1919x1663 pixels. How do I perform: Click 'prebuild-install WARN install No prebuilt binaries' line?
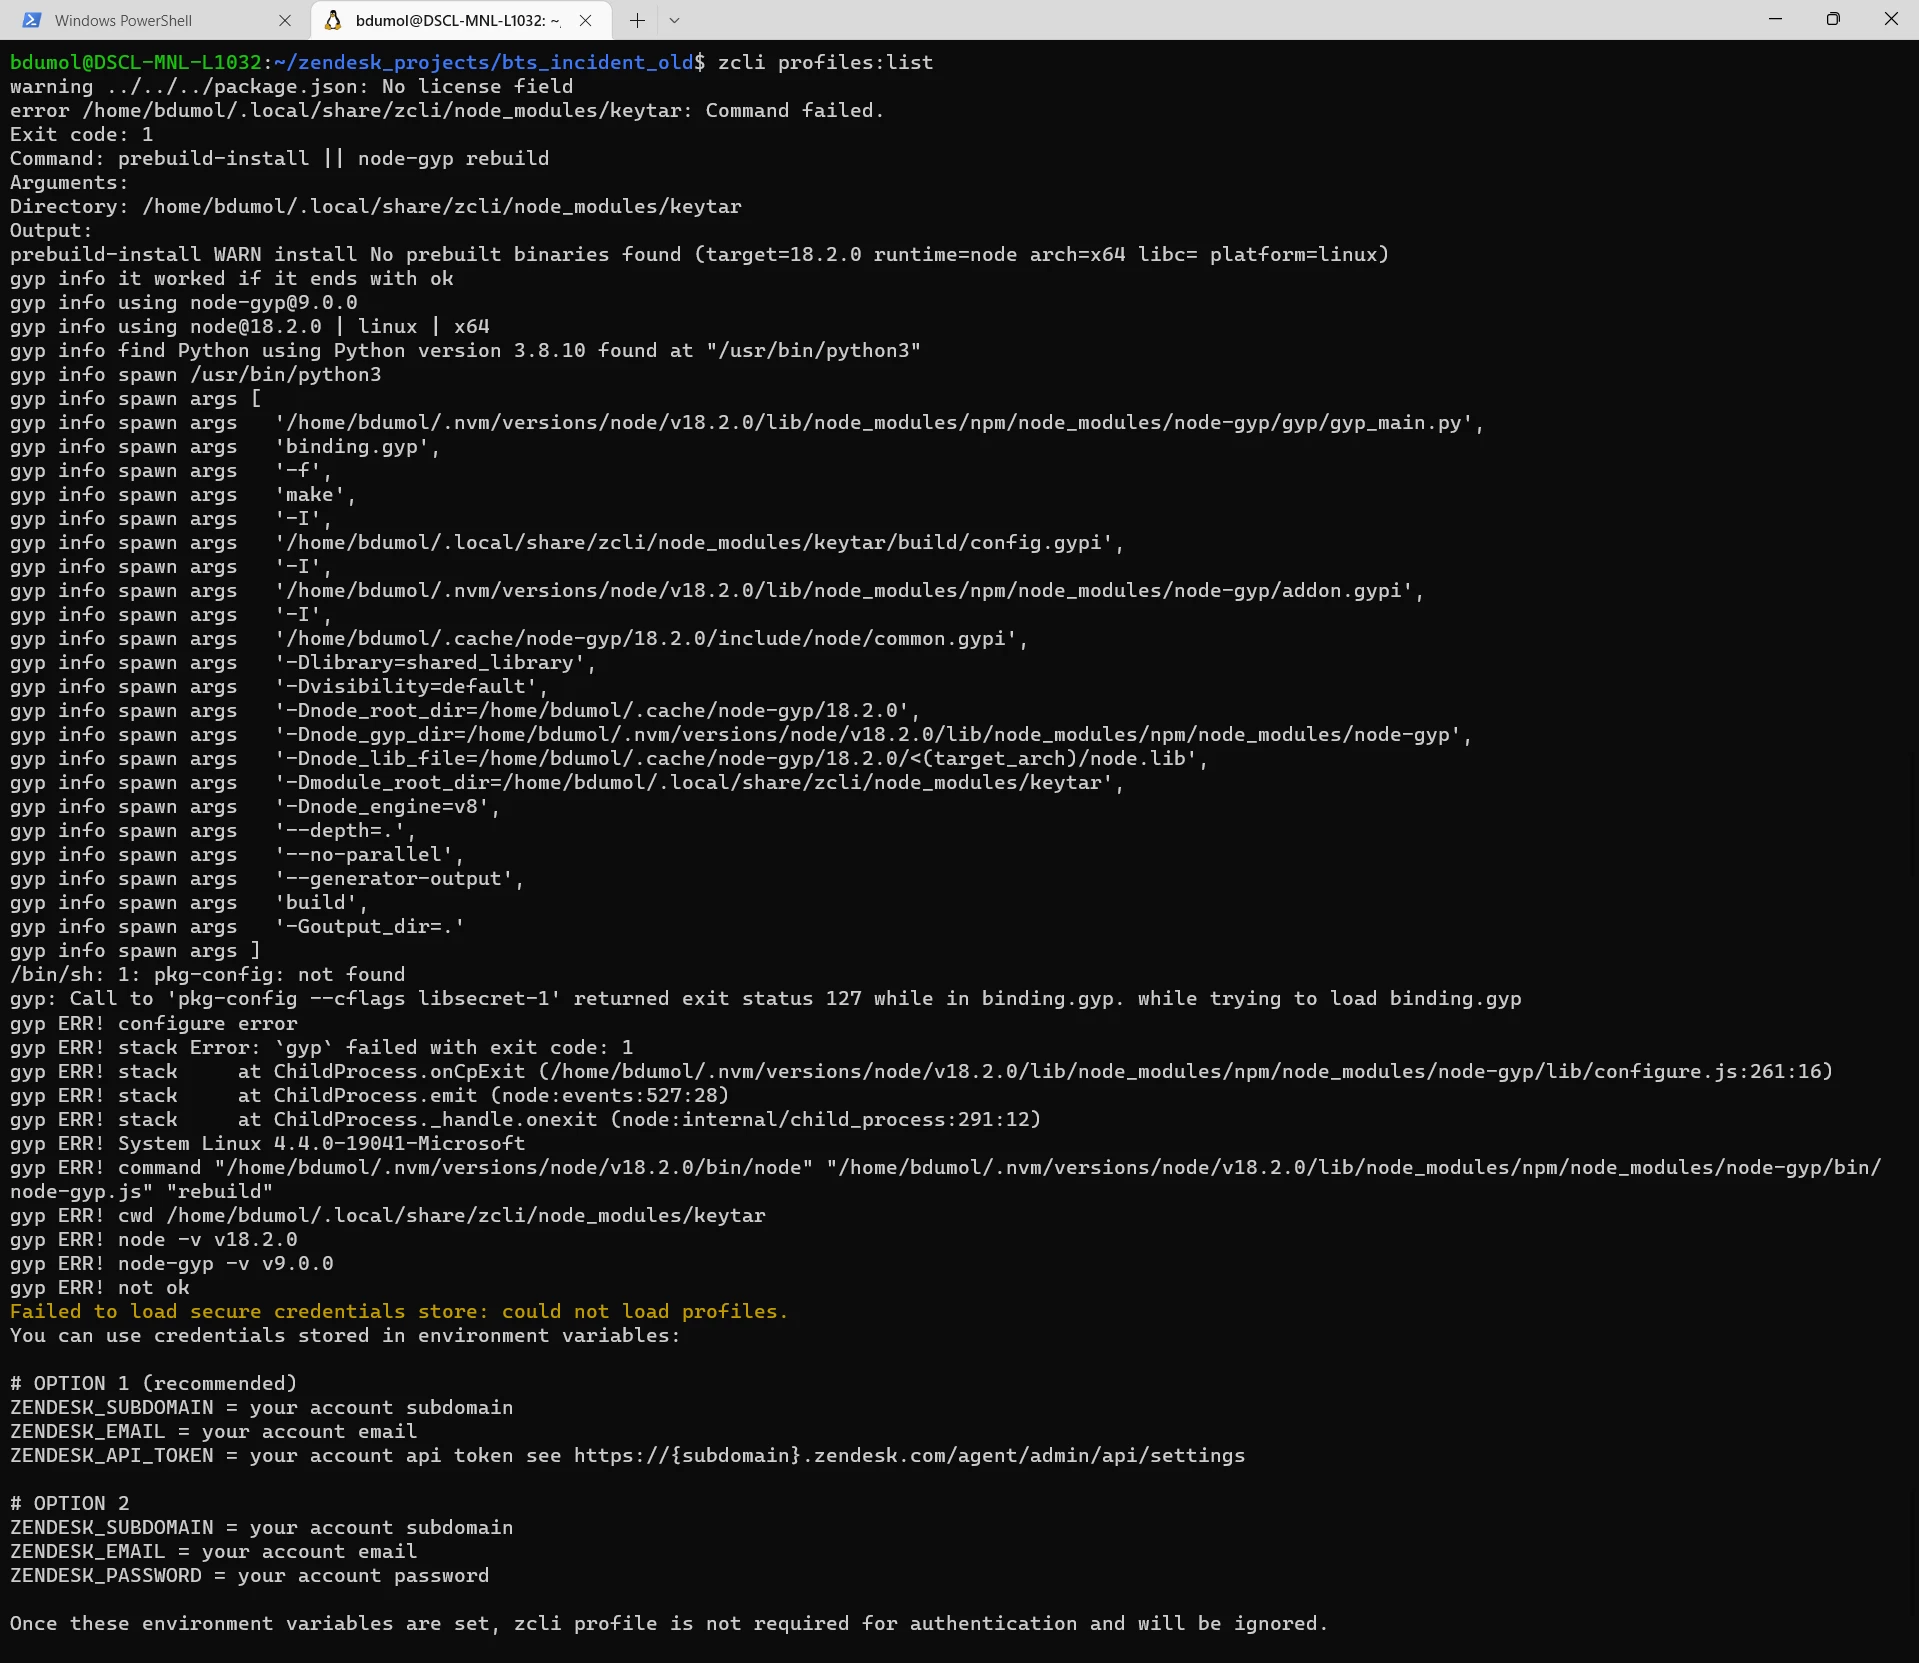pyautogui.click(x=699, y=254)
